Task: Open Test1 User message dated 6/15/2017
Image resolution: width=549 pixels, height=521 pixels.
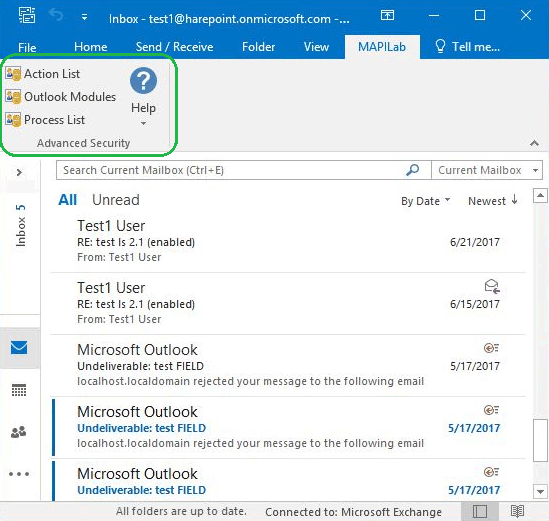Action: tap(288, 303)
